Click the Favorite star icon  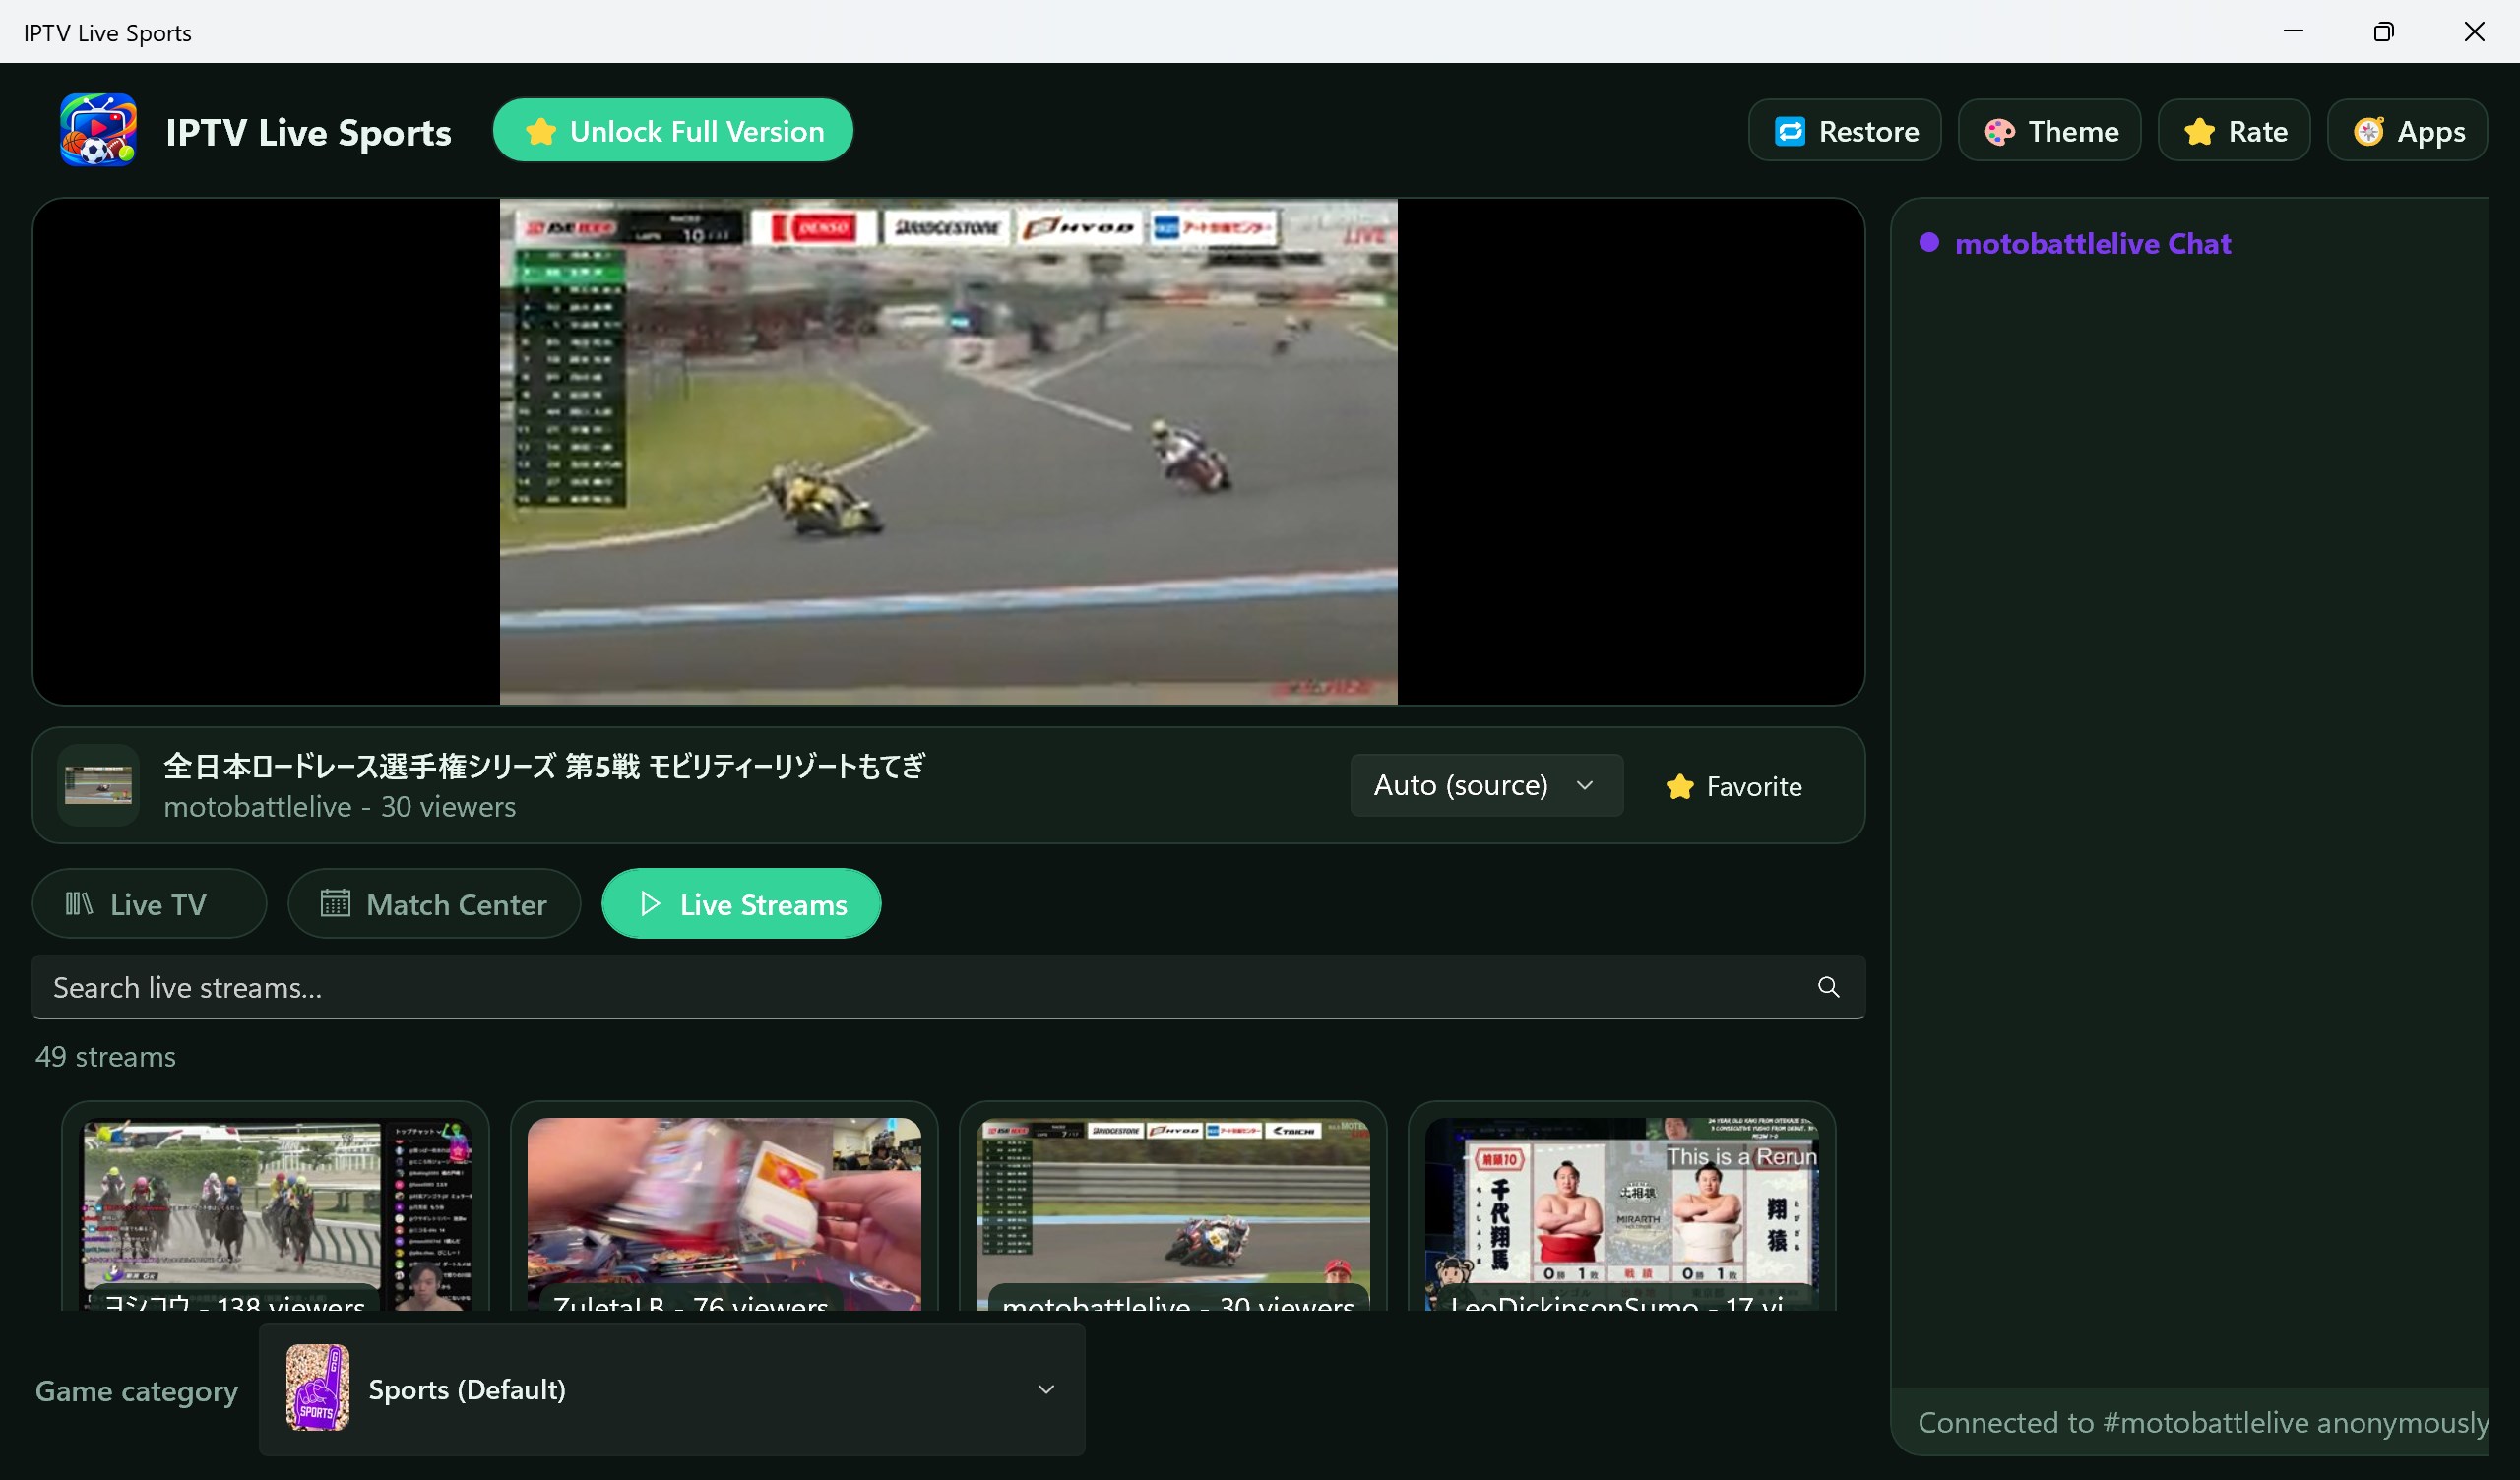click(x=1679, y=786)
